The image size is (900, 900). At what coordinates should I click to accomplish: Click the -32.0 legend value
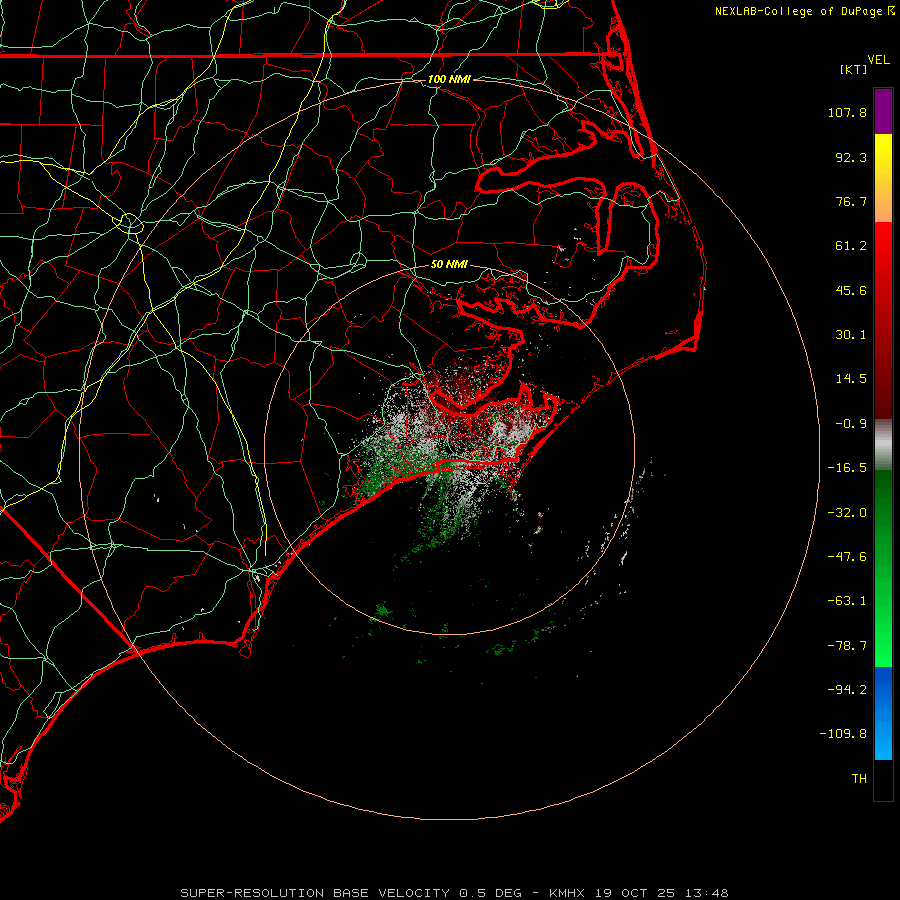(847, 512)
